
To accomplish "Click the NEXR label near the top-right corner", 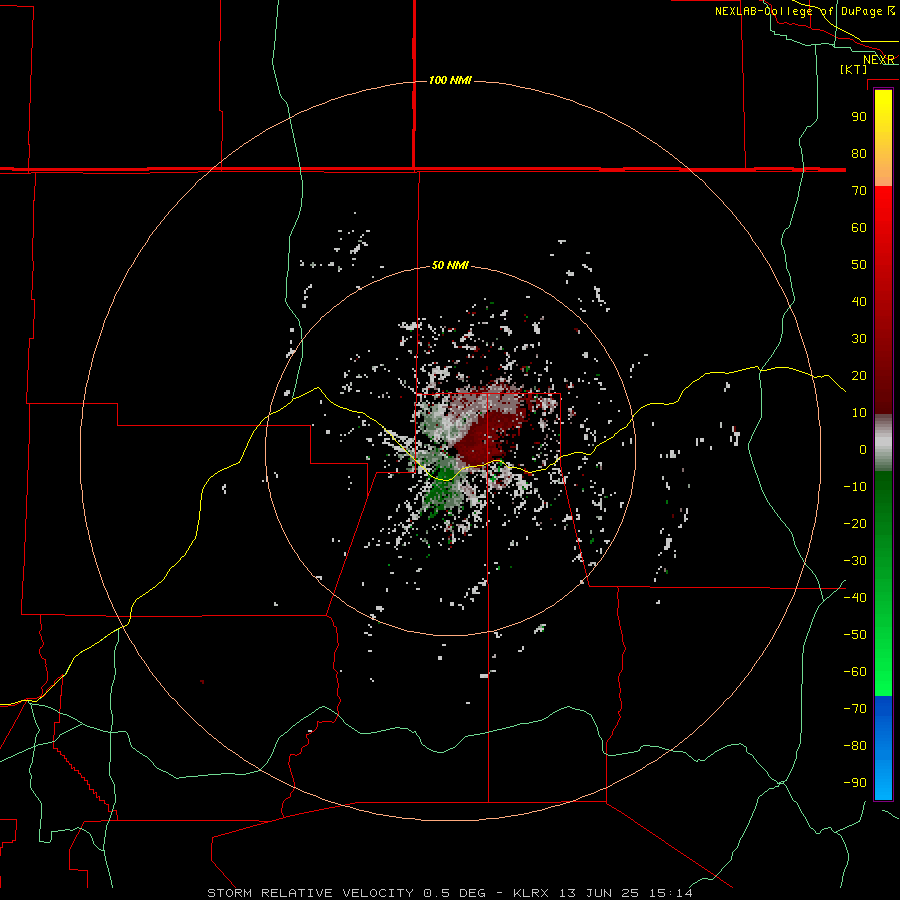I will 878,60.
